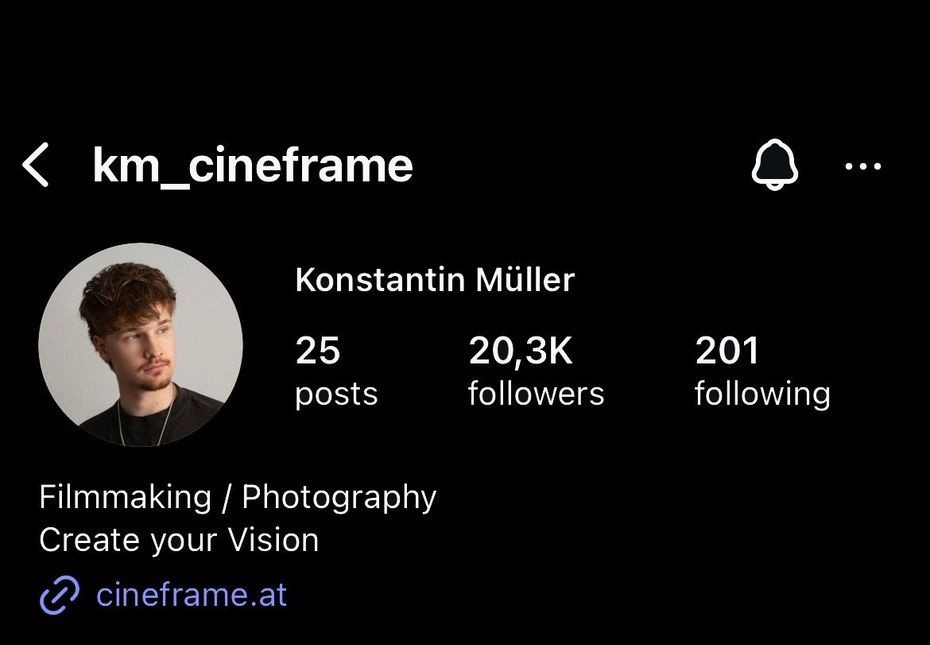Click the word "Filmmaking" in bio
The width and height of the screenshot is (930, 645).
coord(125,497)
